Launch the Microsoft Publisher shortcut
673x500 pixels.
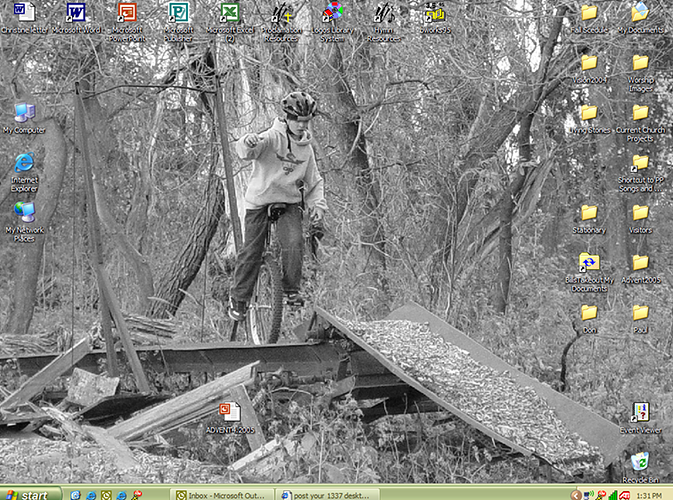pos(179,21)
